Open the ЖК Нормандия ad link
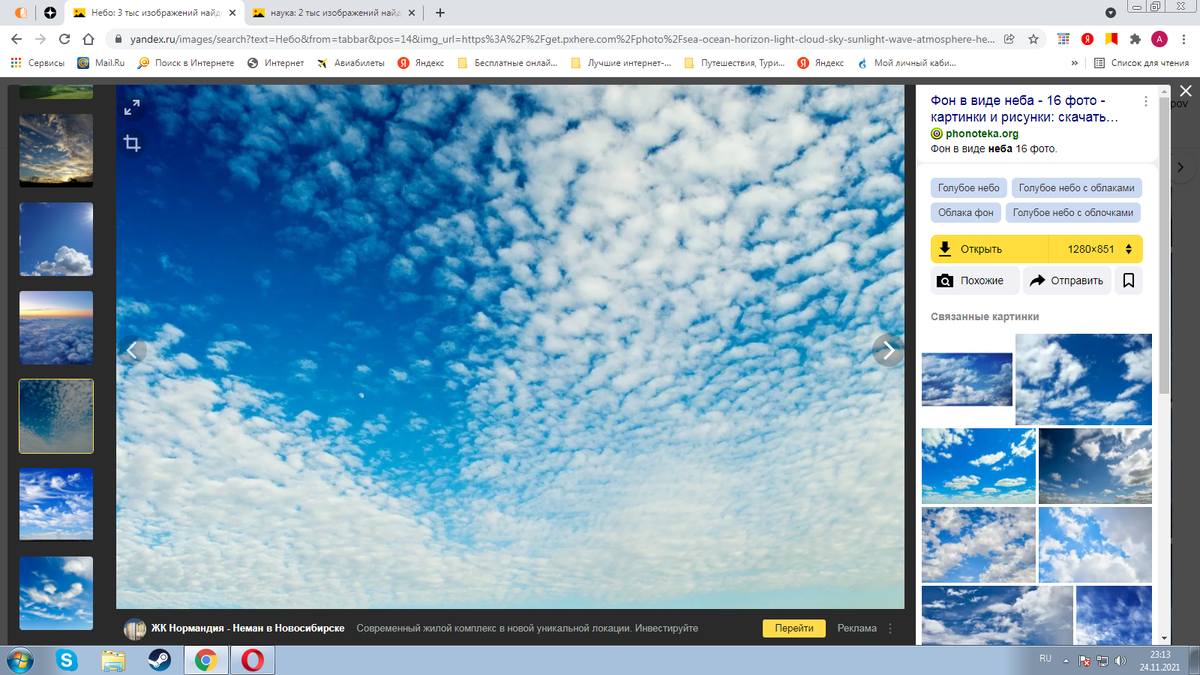The height and width of the screenshot is (675, 1200). pyautogui.click(x=248, y=628)
